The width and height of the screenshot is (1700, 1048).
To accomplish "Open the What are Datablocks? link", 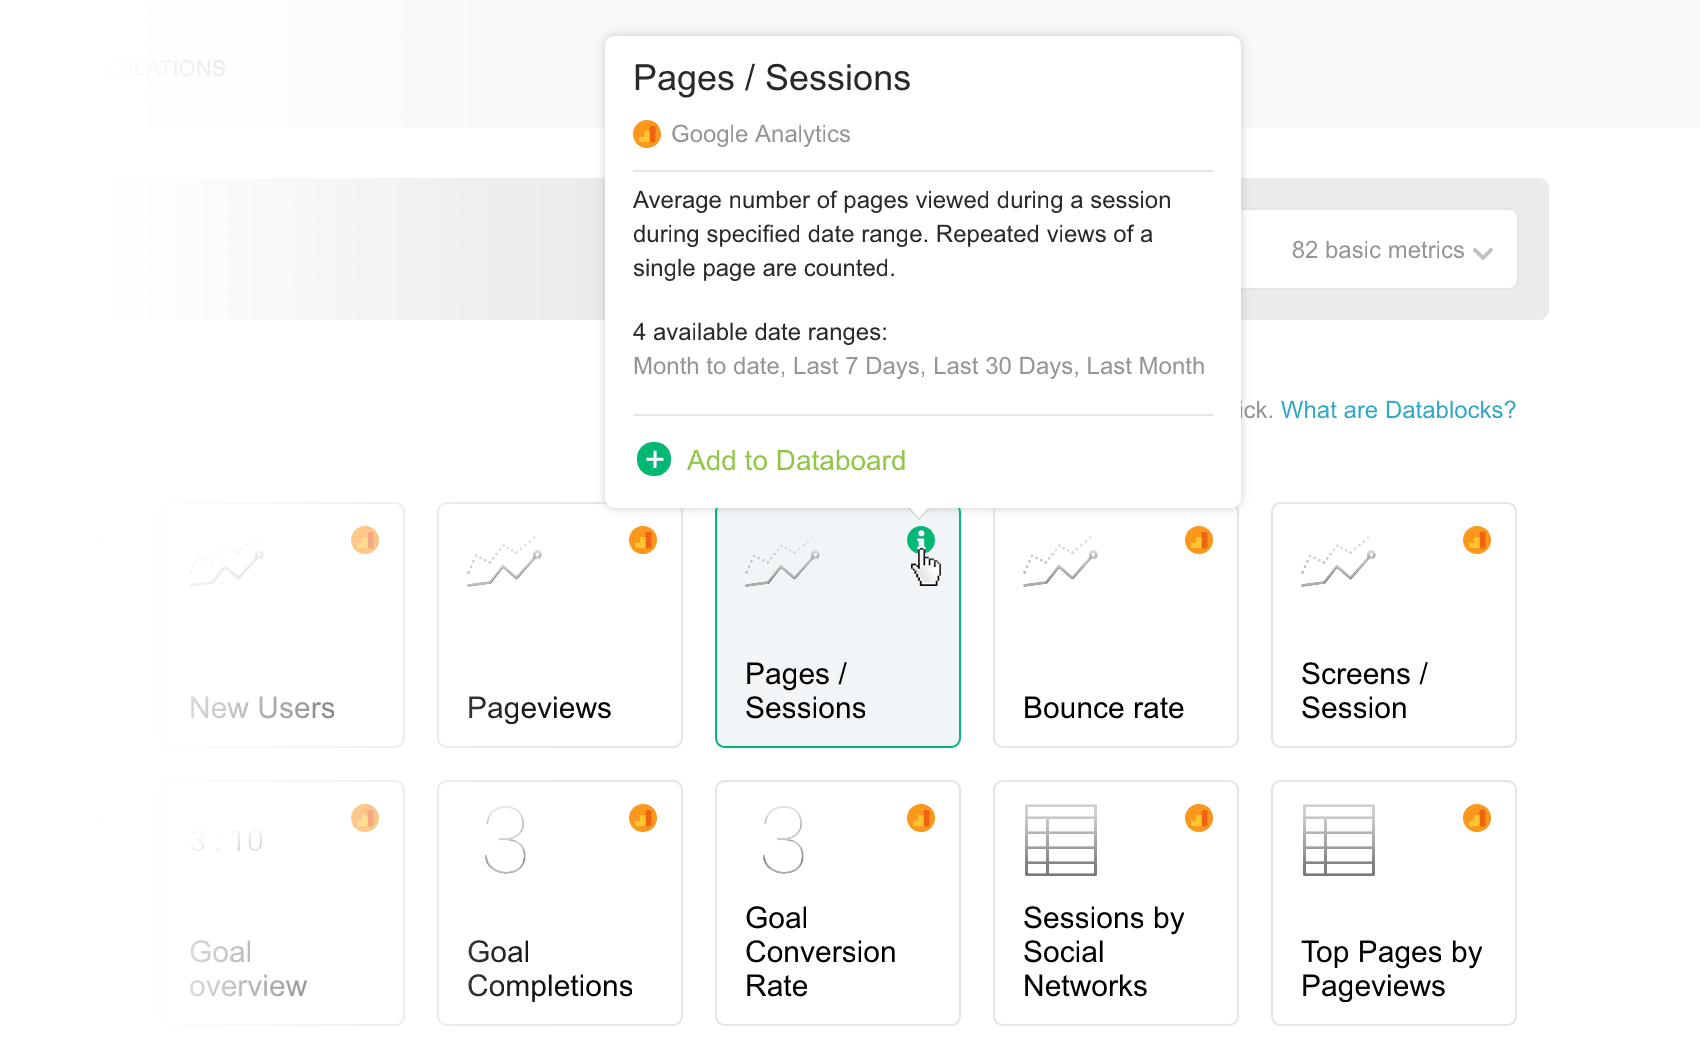I will pos(1398,410).
